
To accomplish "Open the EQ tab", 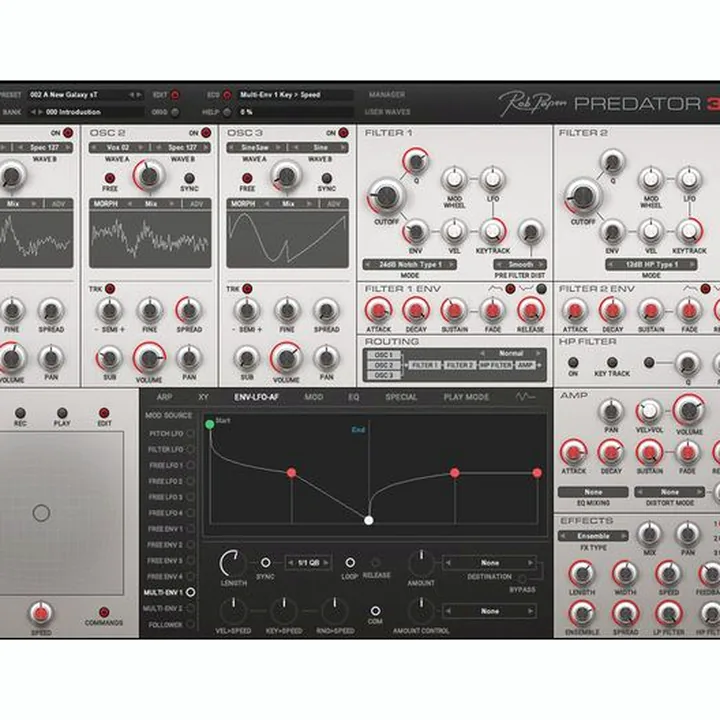I will click(x=354, y=397).
